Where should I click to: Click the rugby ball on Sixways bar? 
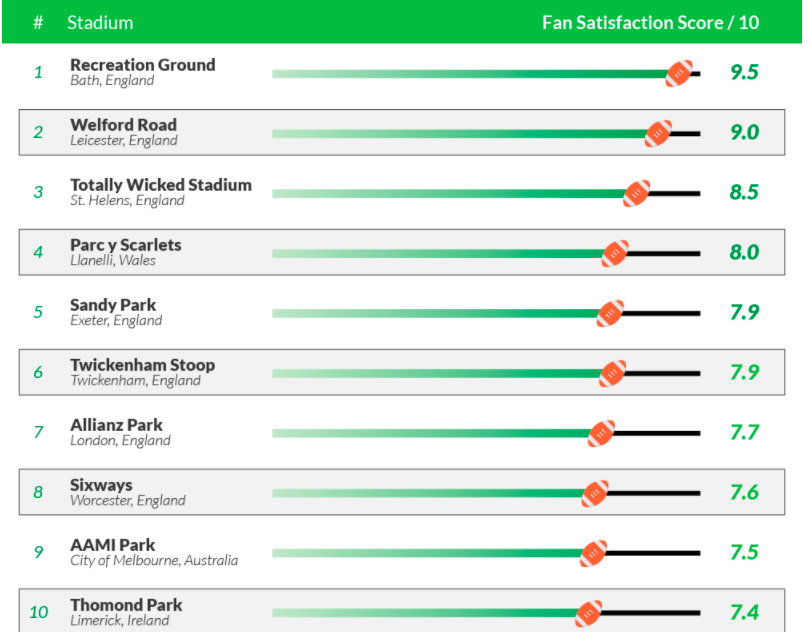click(x=595, y=493)
